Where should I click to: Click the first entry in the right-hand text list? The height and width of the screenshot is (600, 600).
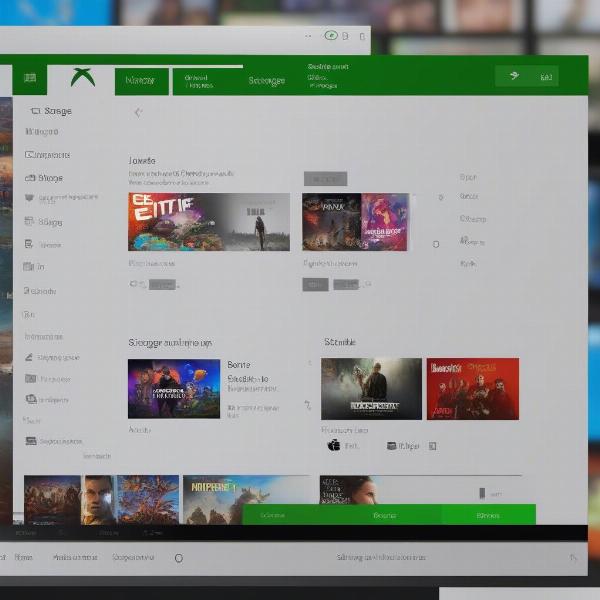tap(468, 177)
